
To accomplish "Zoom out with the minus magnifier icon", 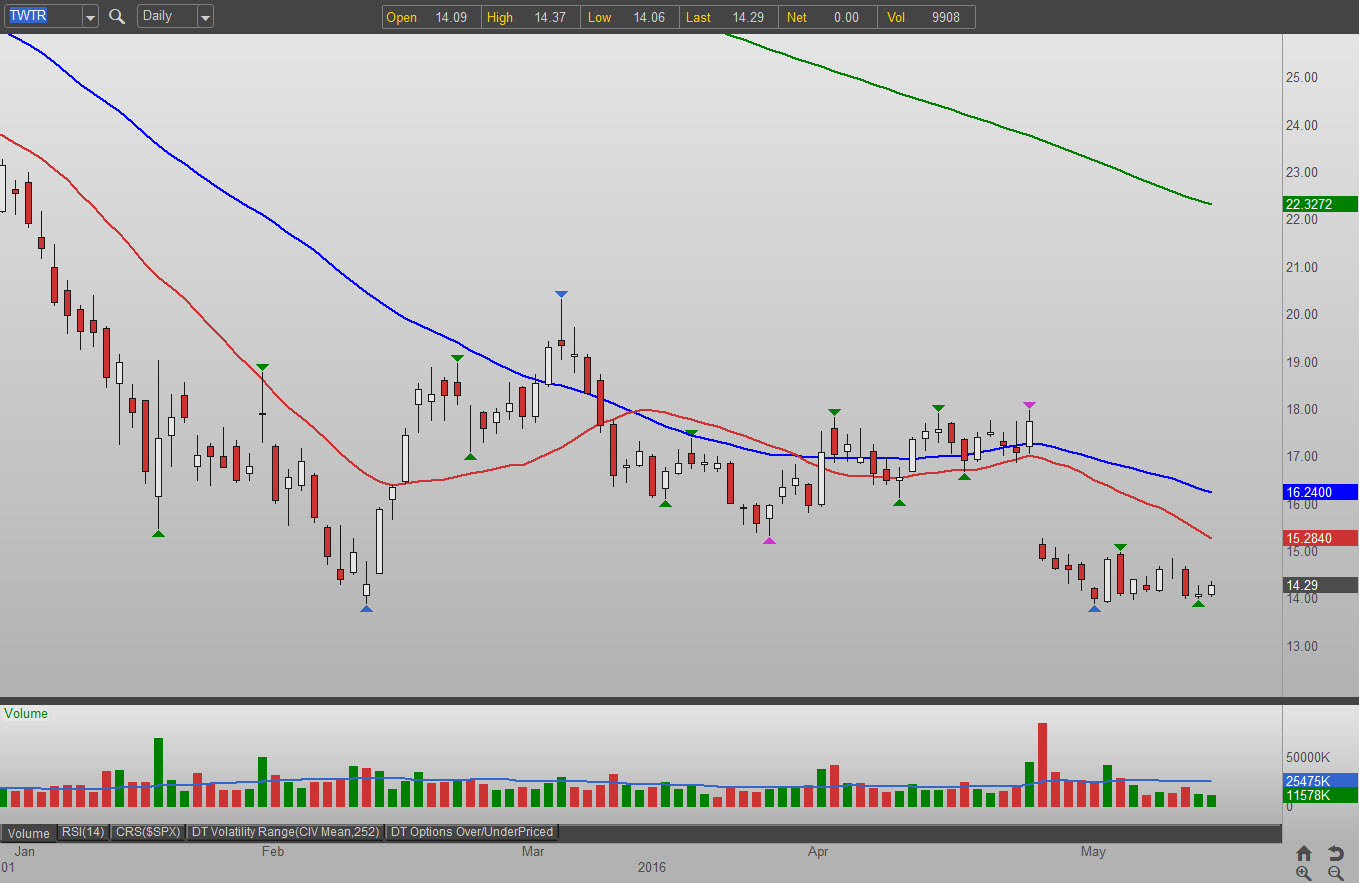I will pos(1335,873).
